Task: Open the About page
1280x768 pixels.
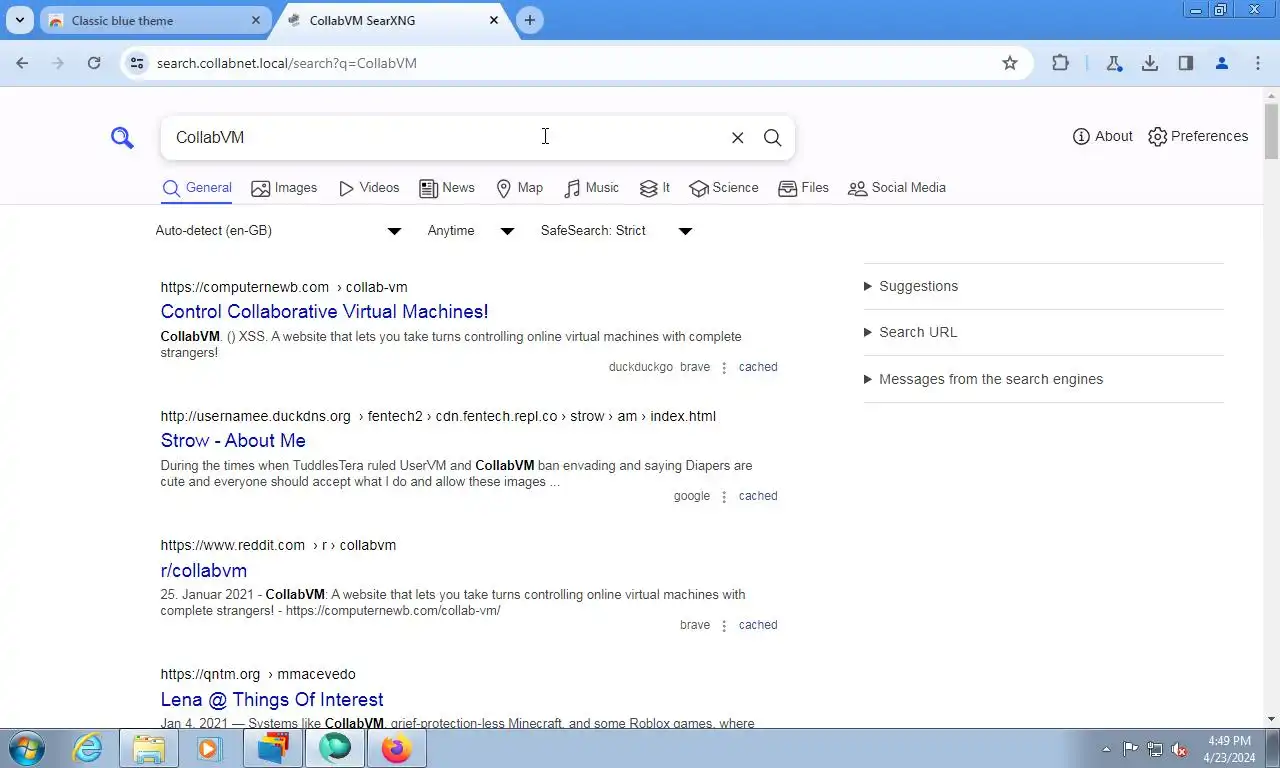Action: [1102, 136]
